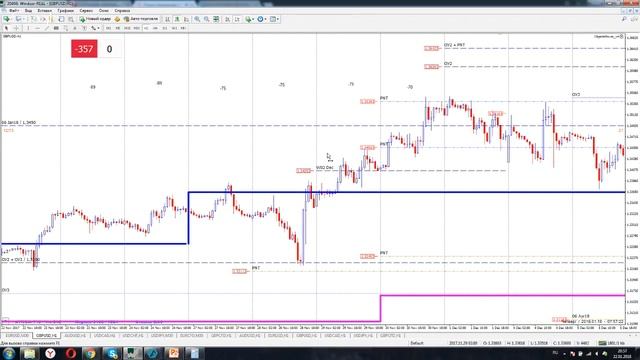This screenshot has height=360, width=640.
Task: Draw a trendline tool
Action: tap(47, 28)
